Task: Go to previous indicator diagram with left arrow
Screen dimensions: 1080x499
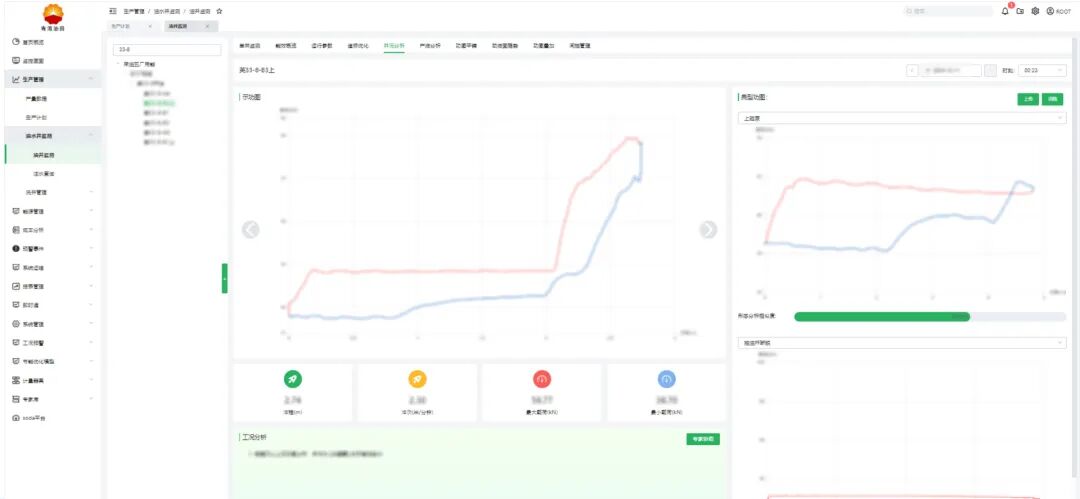Action: click(251, 230)
